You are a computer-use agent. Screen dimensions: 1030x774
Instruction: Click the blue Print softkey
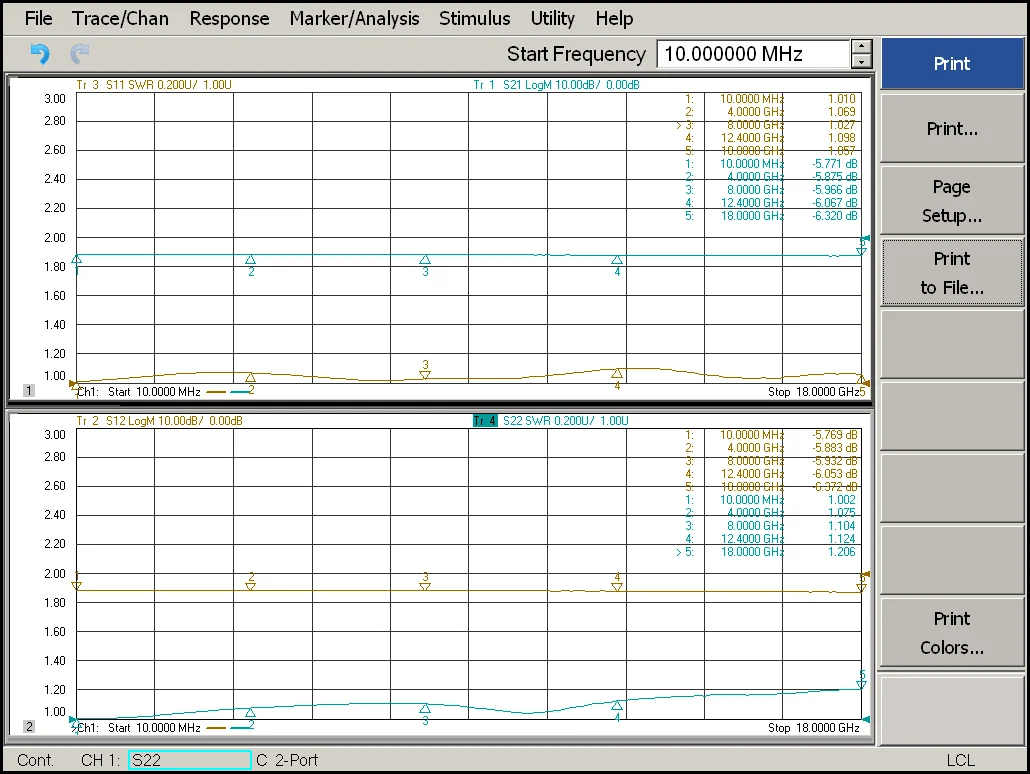click(x=952, y=63)
